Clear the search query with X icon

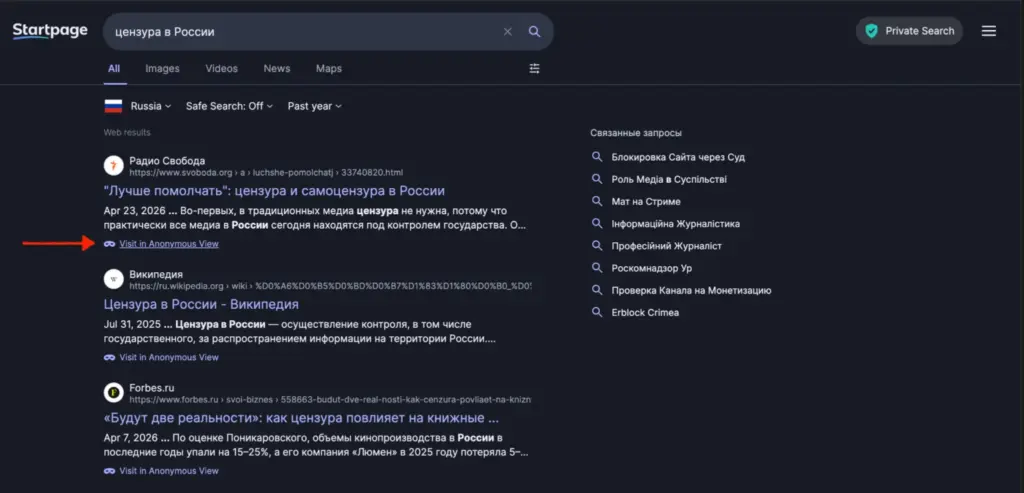coord(507,31)
